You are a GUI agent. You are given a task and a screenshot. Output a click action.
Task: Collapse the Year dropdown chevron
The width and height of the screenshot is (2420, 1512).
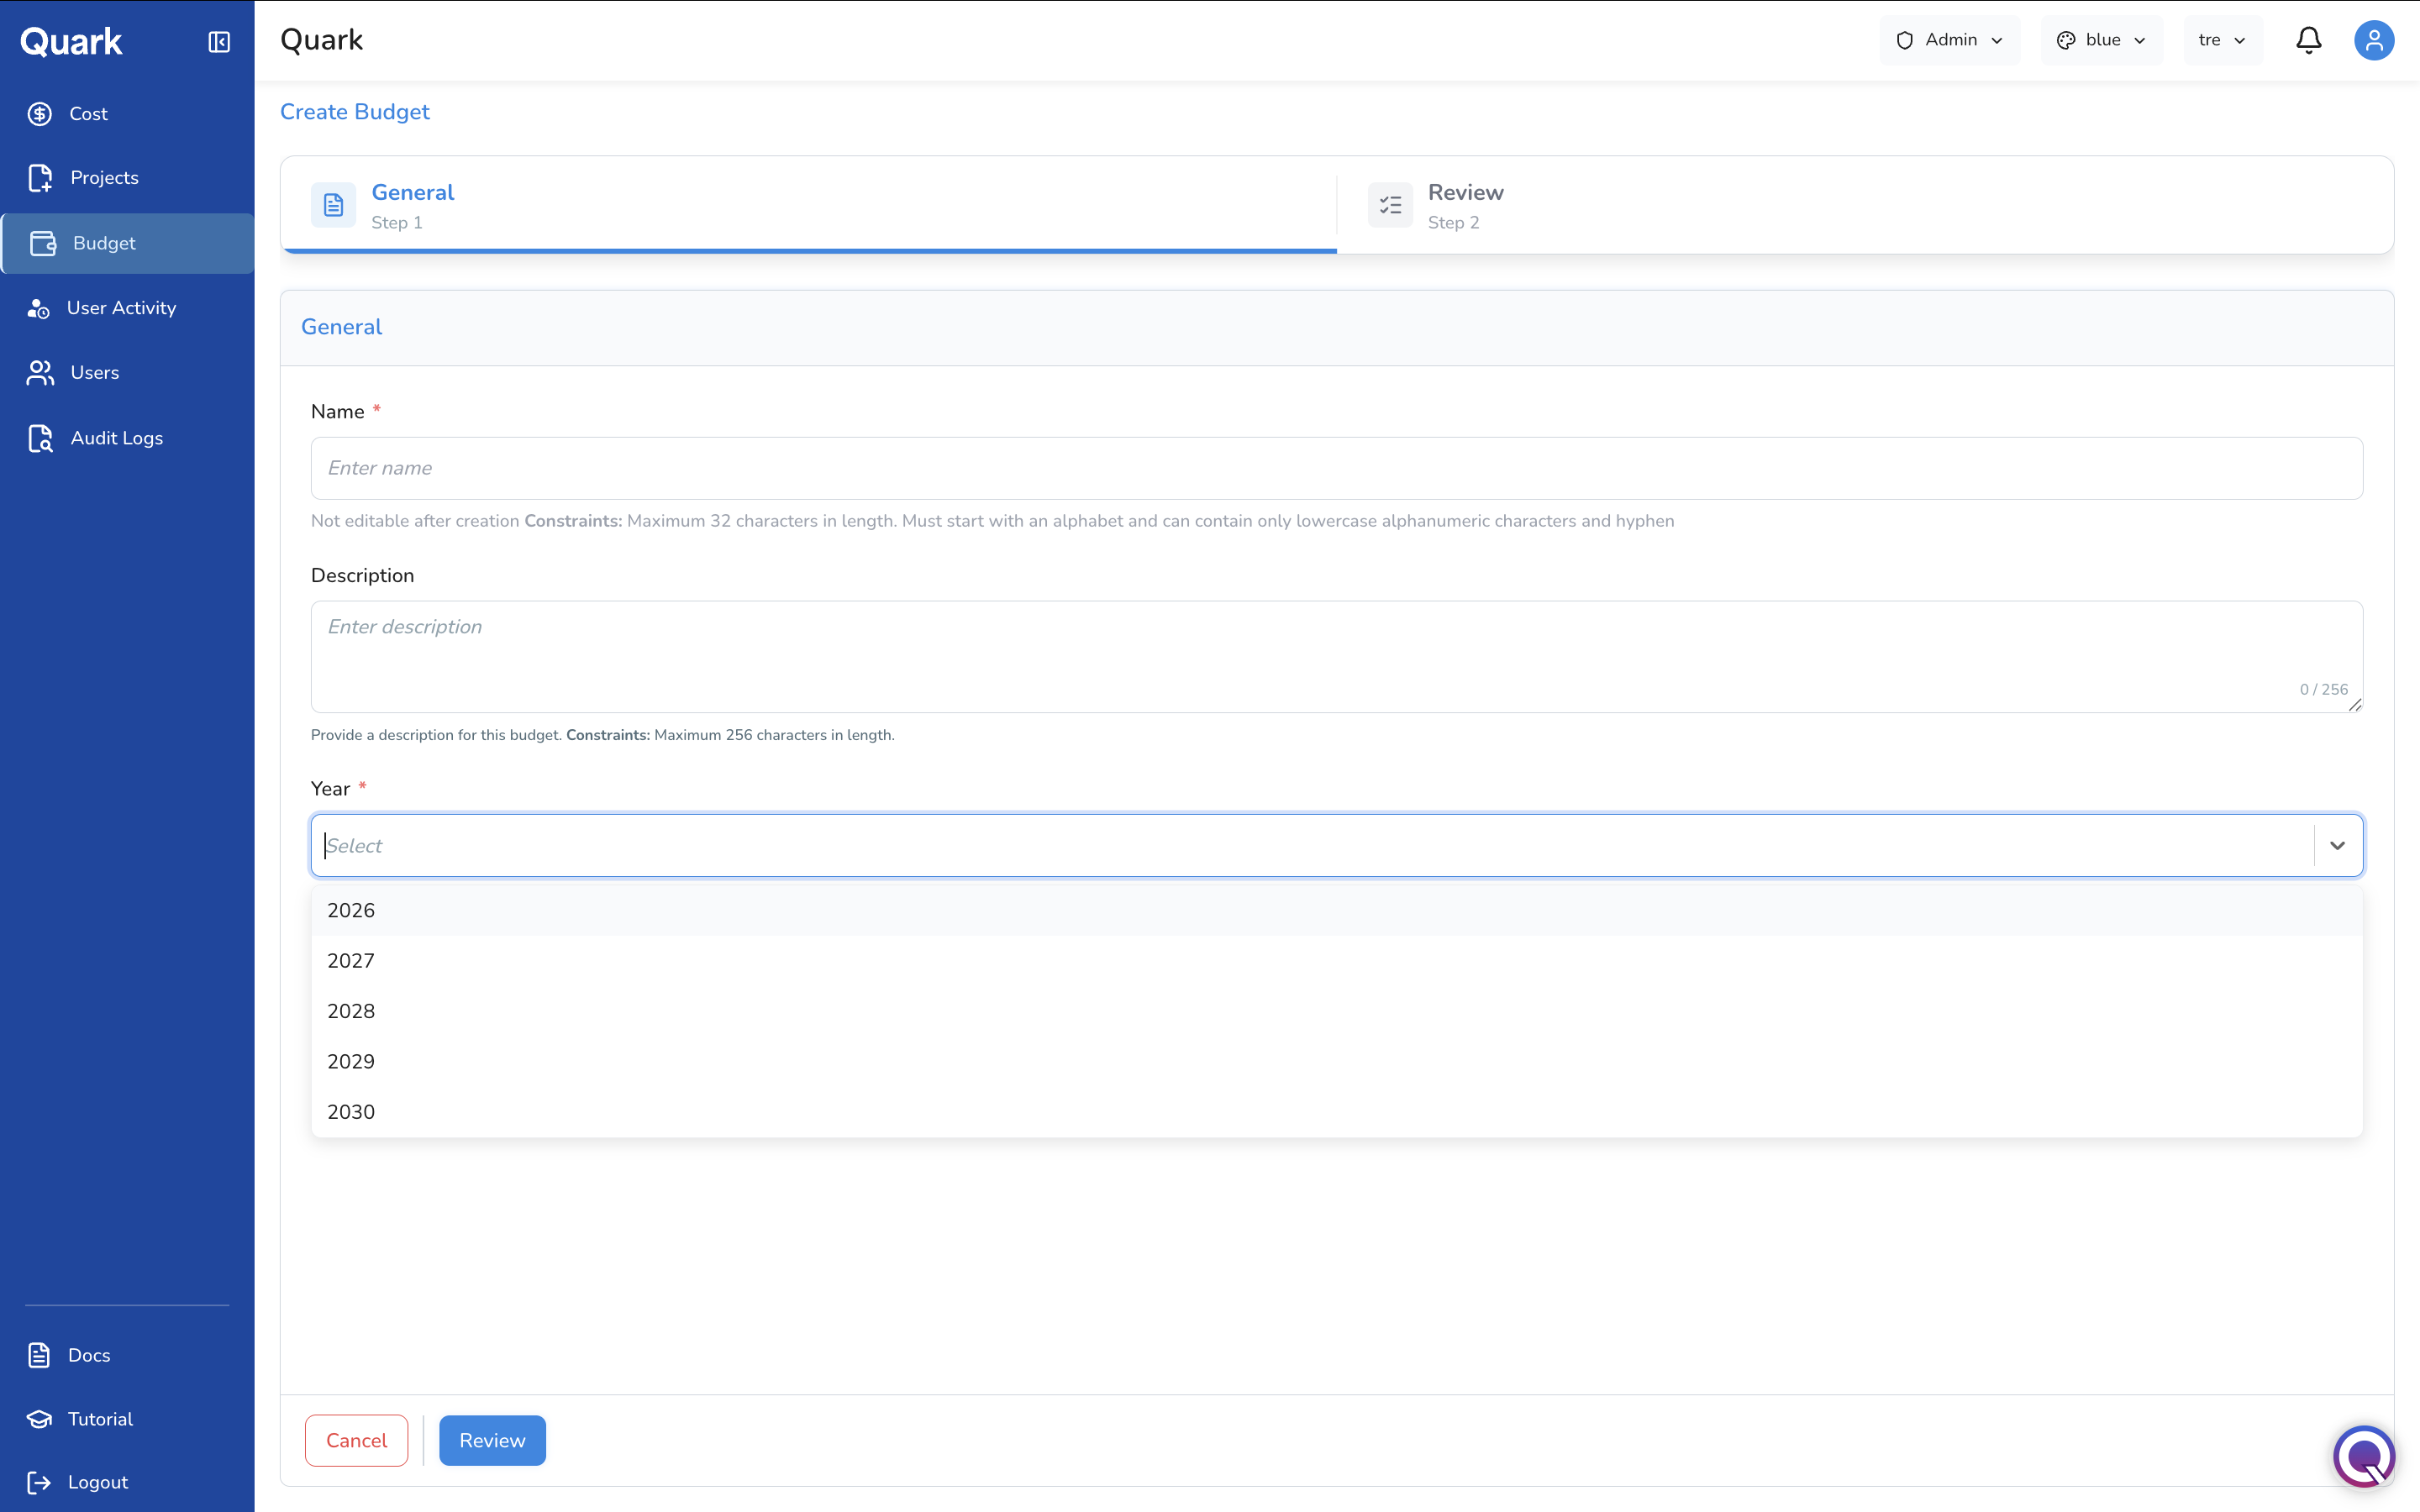[x=2337, y=846]
